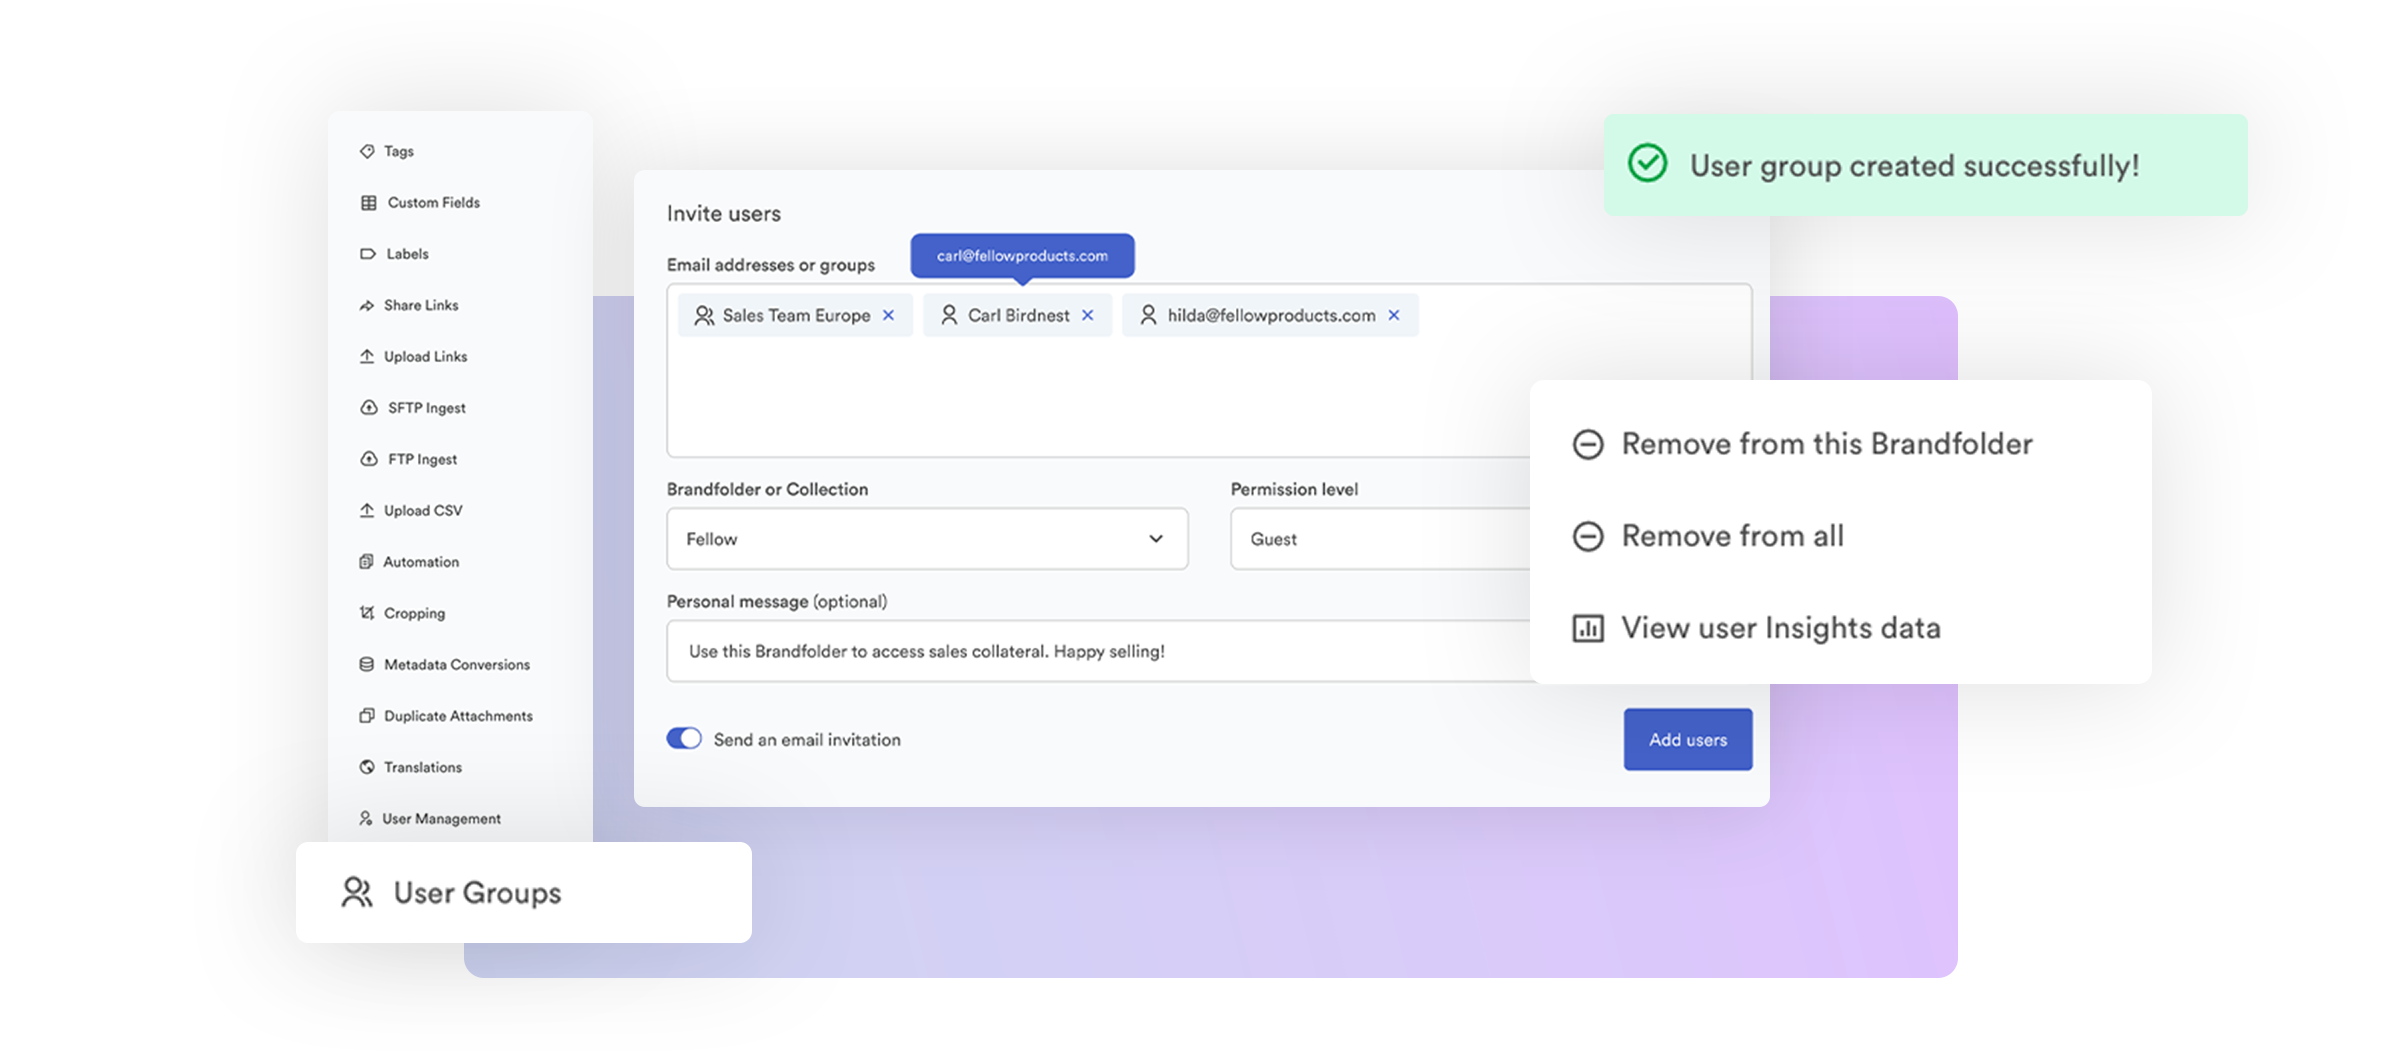Click the Upload CSV icon

[367, 511]
